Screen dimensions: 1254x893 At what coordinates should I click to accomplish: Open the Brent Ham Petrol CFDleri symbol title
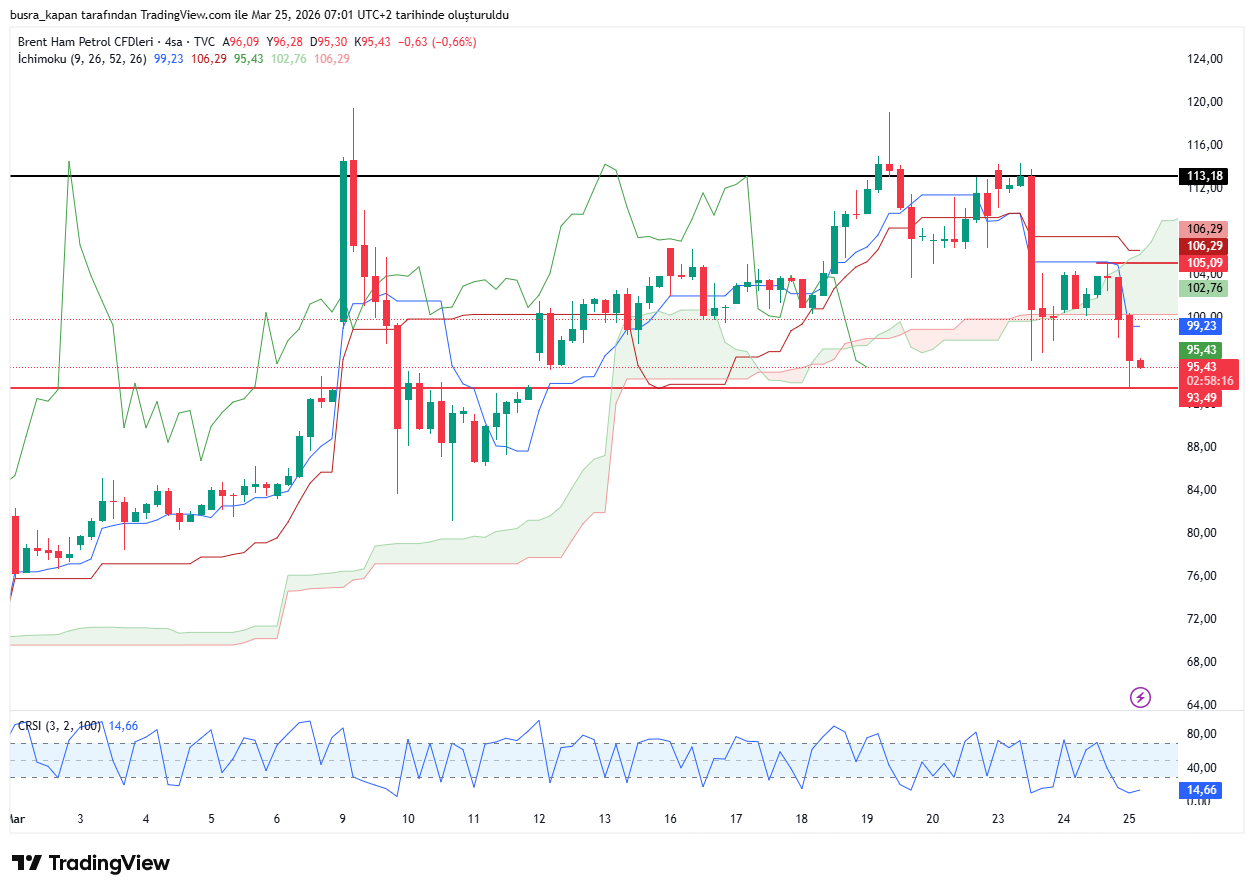(88, 42)
